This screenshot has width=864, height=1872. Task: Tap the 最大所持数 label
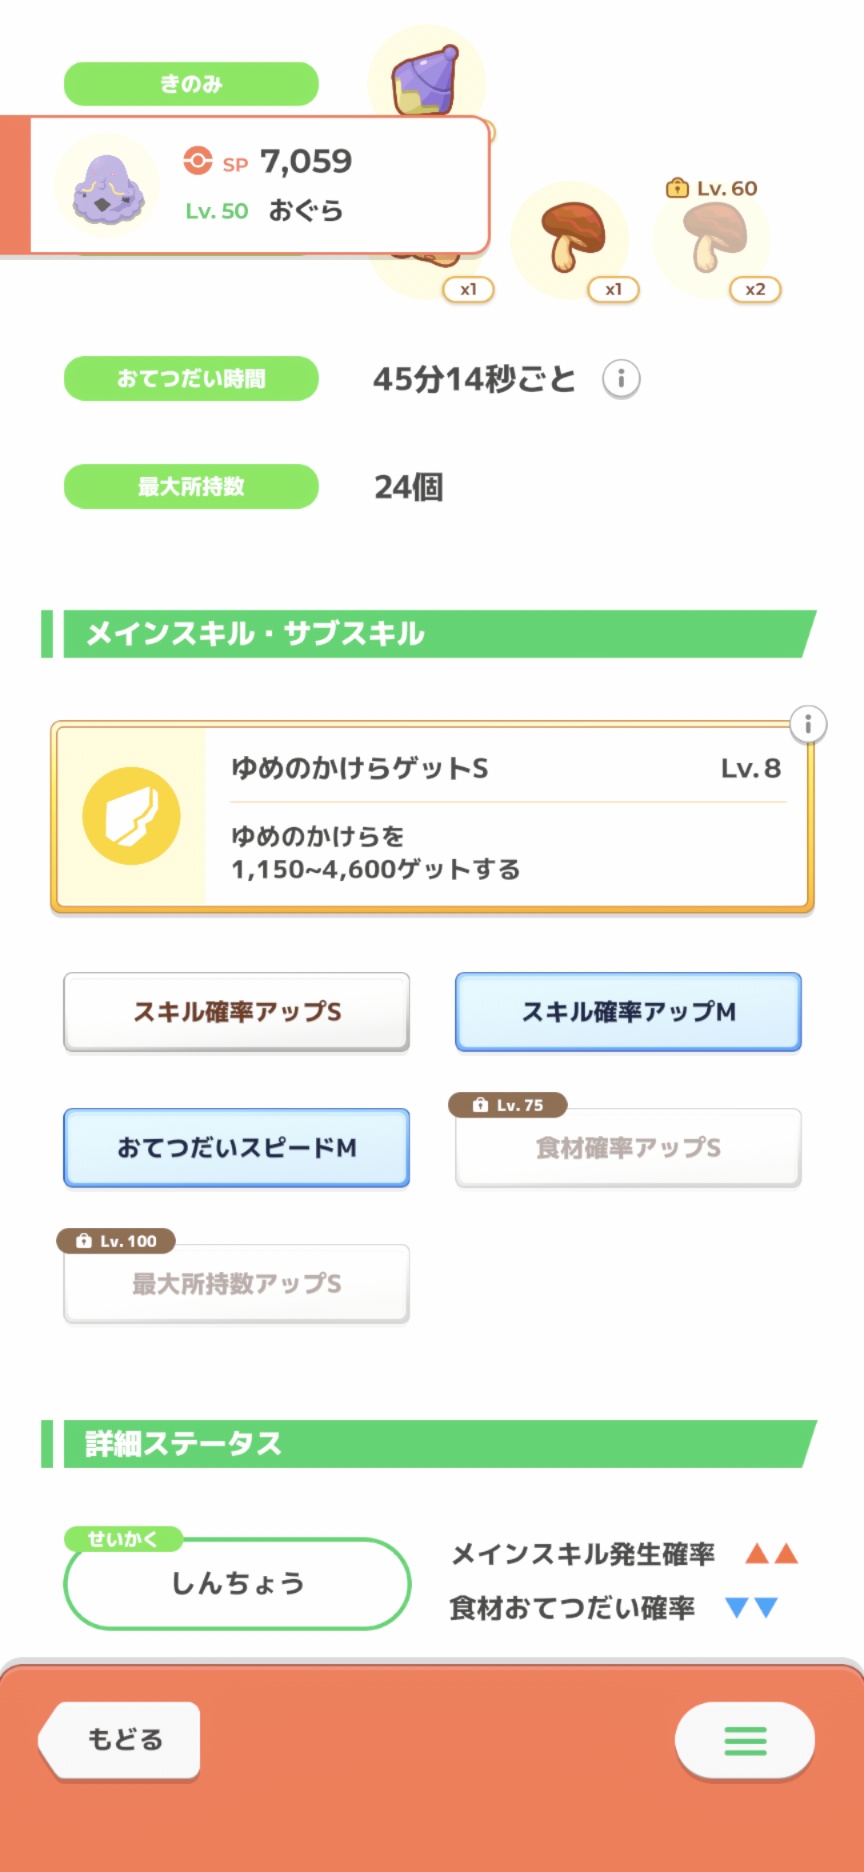click(x=191, y=487)
